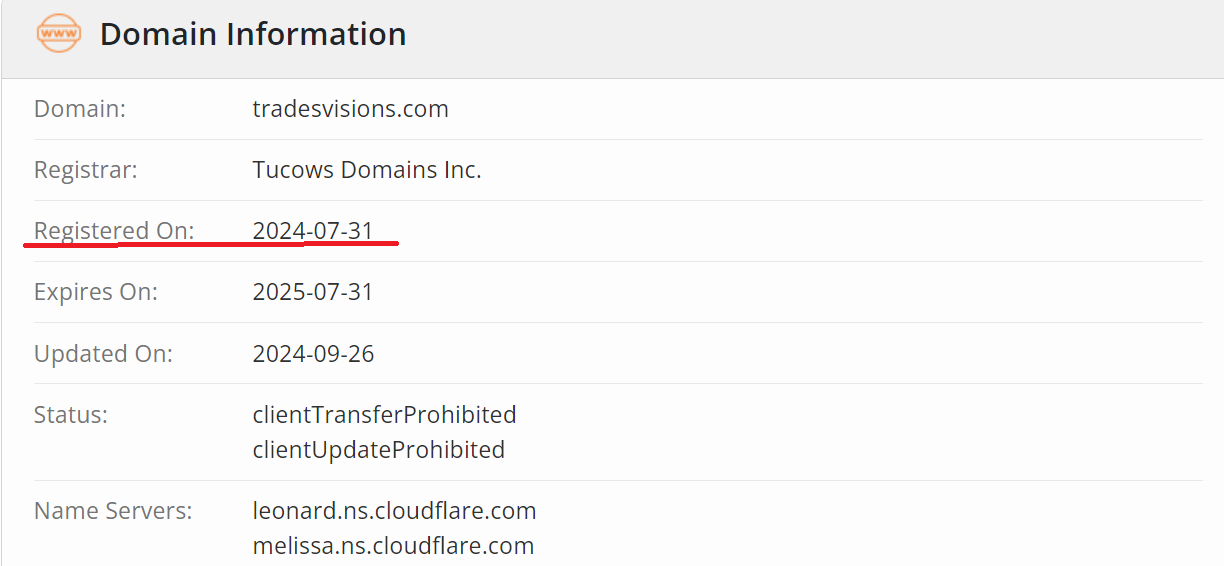
Task: Click the Expires On: label
Action: click(x=96, y=292)
